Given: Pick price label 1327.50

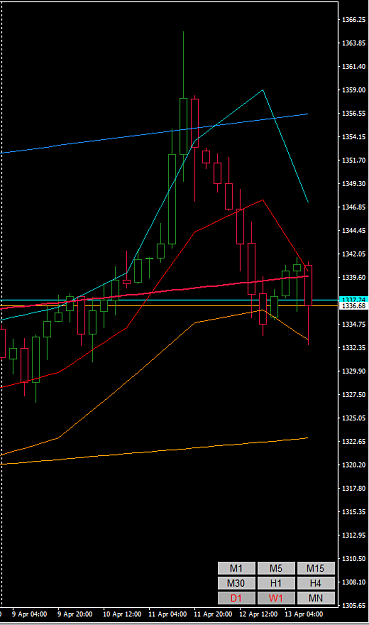Looking at the screenshot, I should [x=354, y=395].
